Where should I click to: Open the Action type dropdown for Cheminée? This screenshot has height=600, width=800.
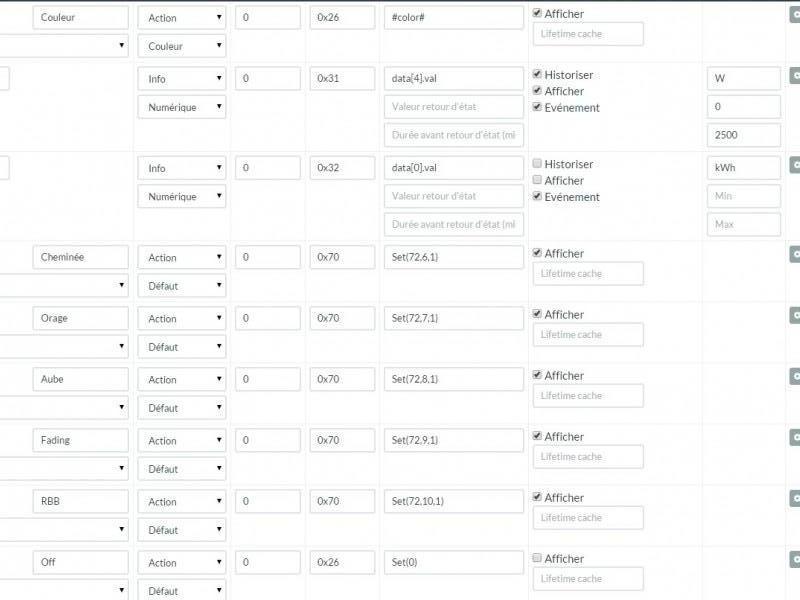coord(181,257)
